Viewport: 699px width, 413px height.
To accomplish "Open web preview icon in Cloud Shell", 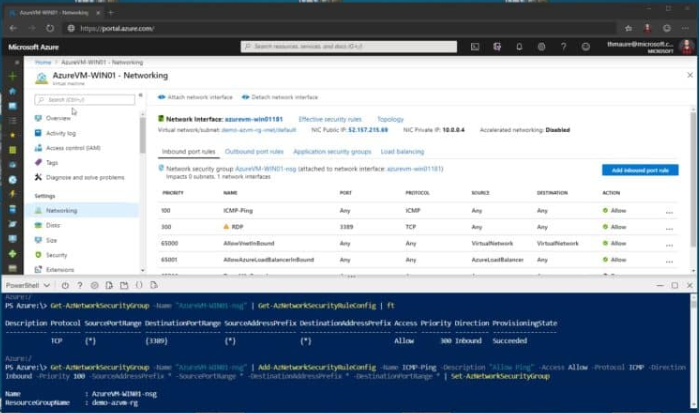I will pos(154,285).
